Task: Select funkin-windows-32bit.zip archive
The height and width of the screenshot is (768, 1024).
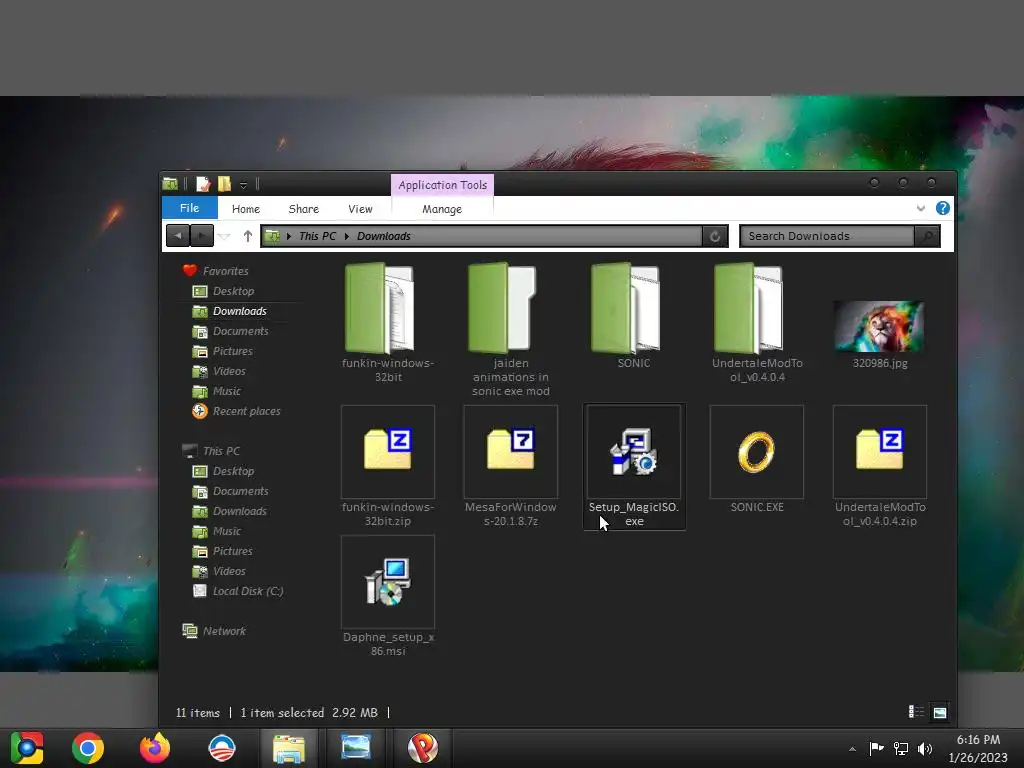Action: pos(387,466)
